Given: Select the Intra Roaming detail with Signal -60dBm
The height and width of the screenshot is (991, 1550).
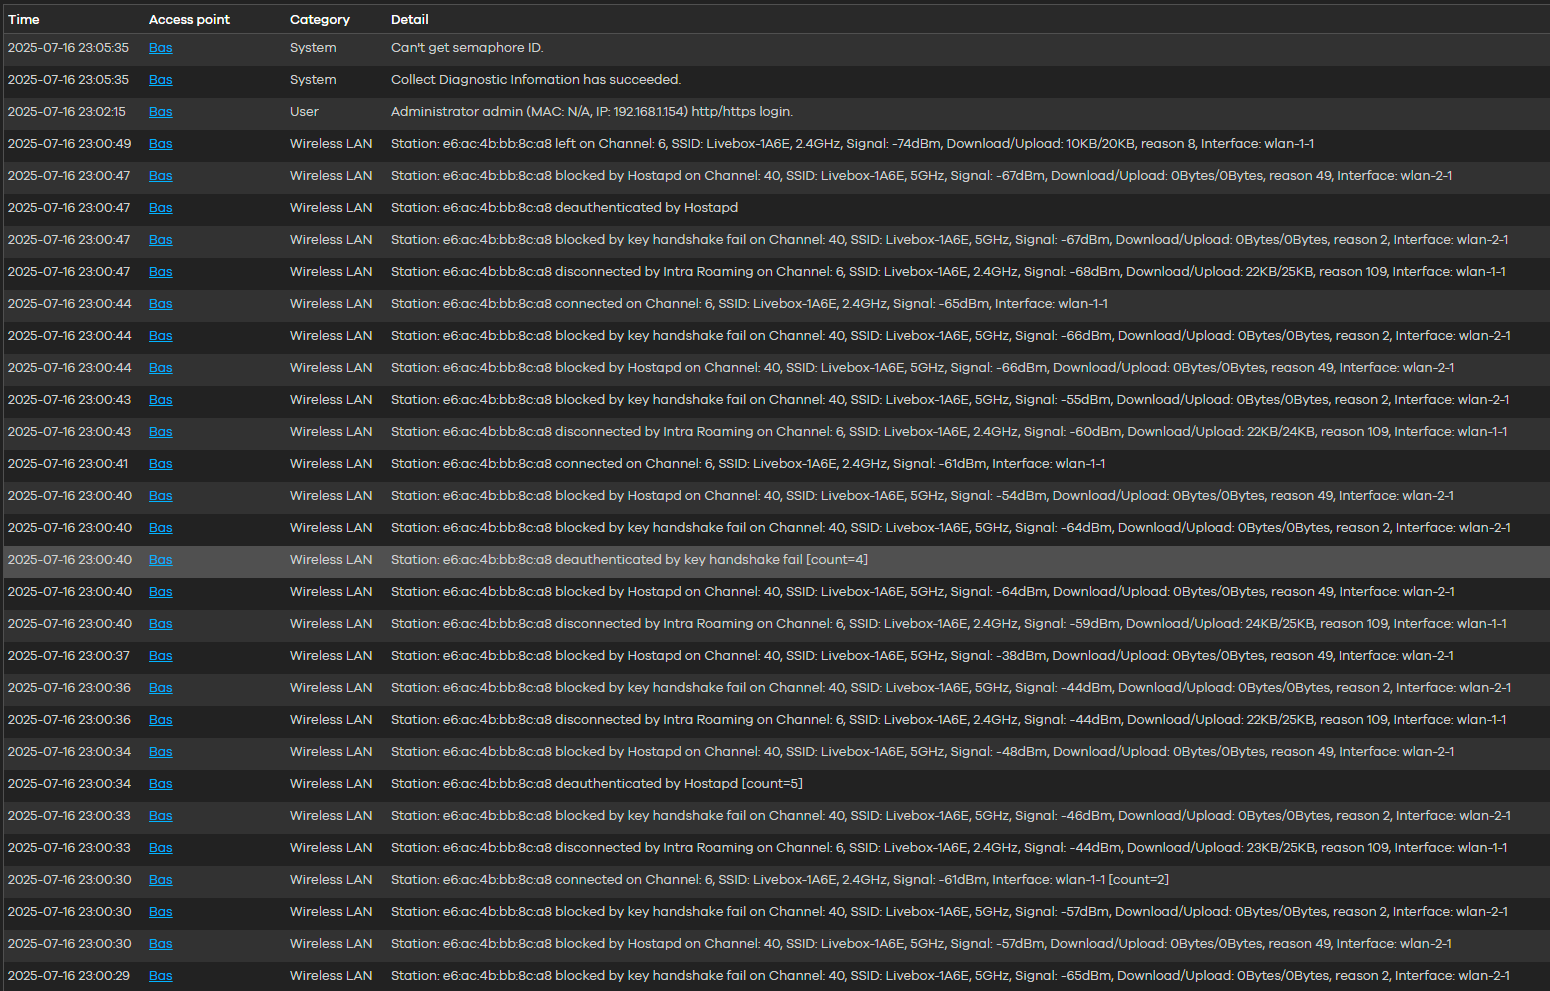Looking at the screenshot, I should click(x=949, y=431).
